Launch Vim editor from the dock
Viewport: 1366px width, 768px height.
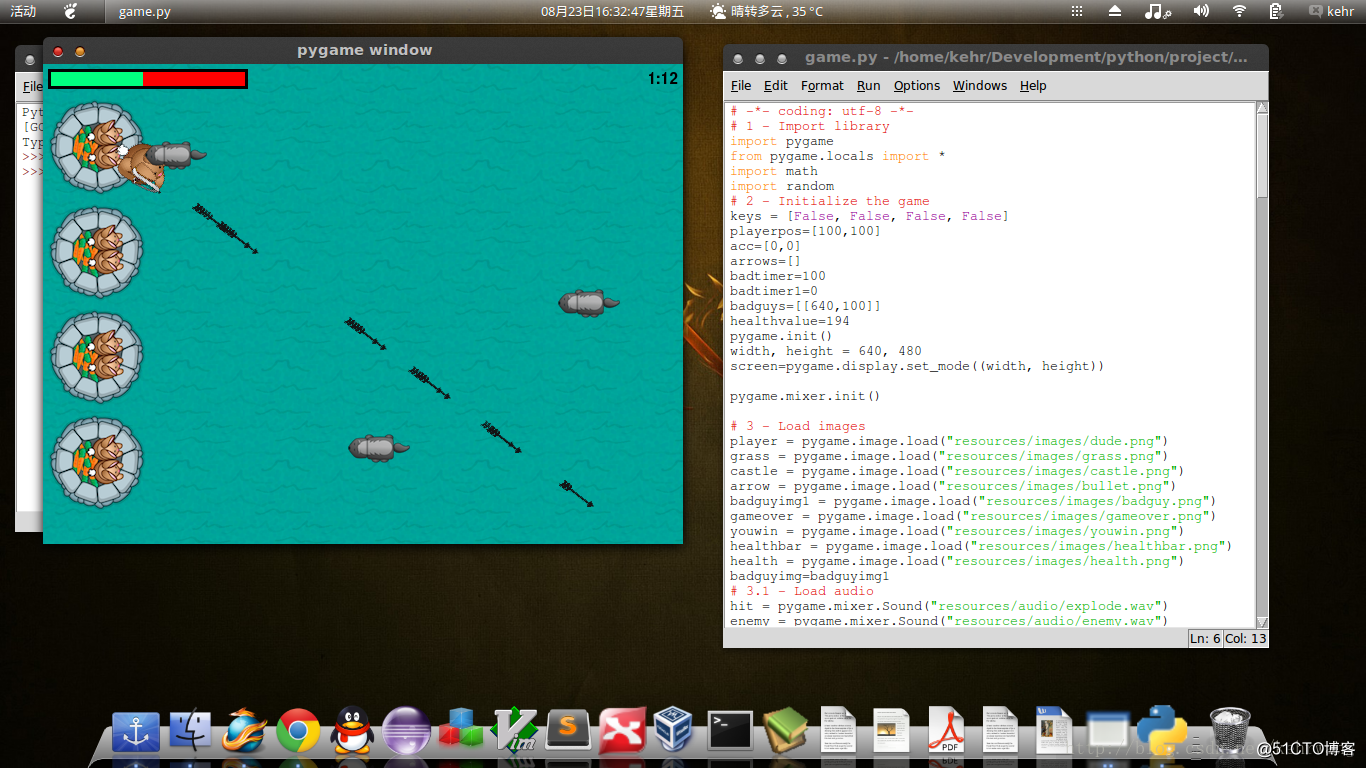(516, 731)
